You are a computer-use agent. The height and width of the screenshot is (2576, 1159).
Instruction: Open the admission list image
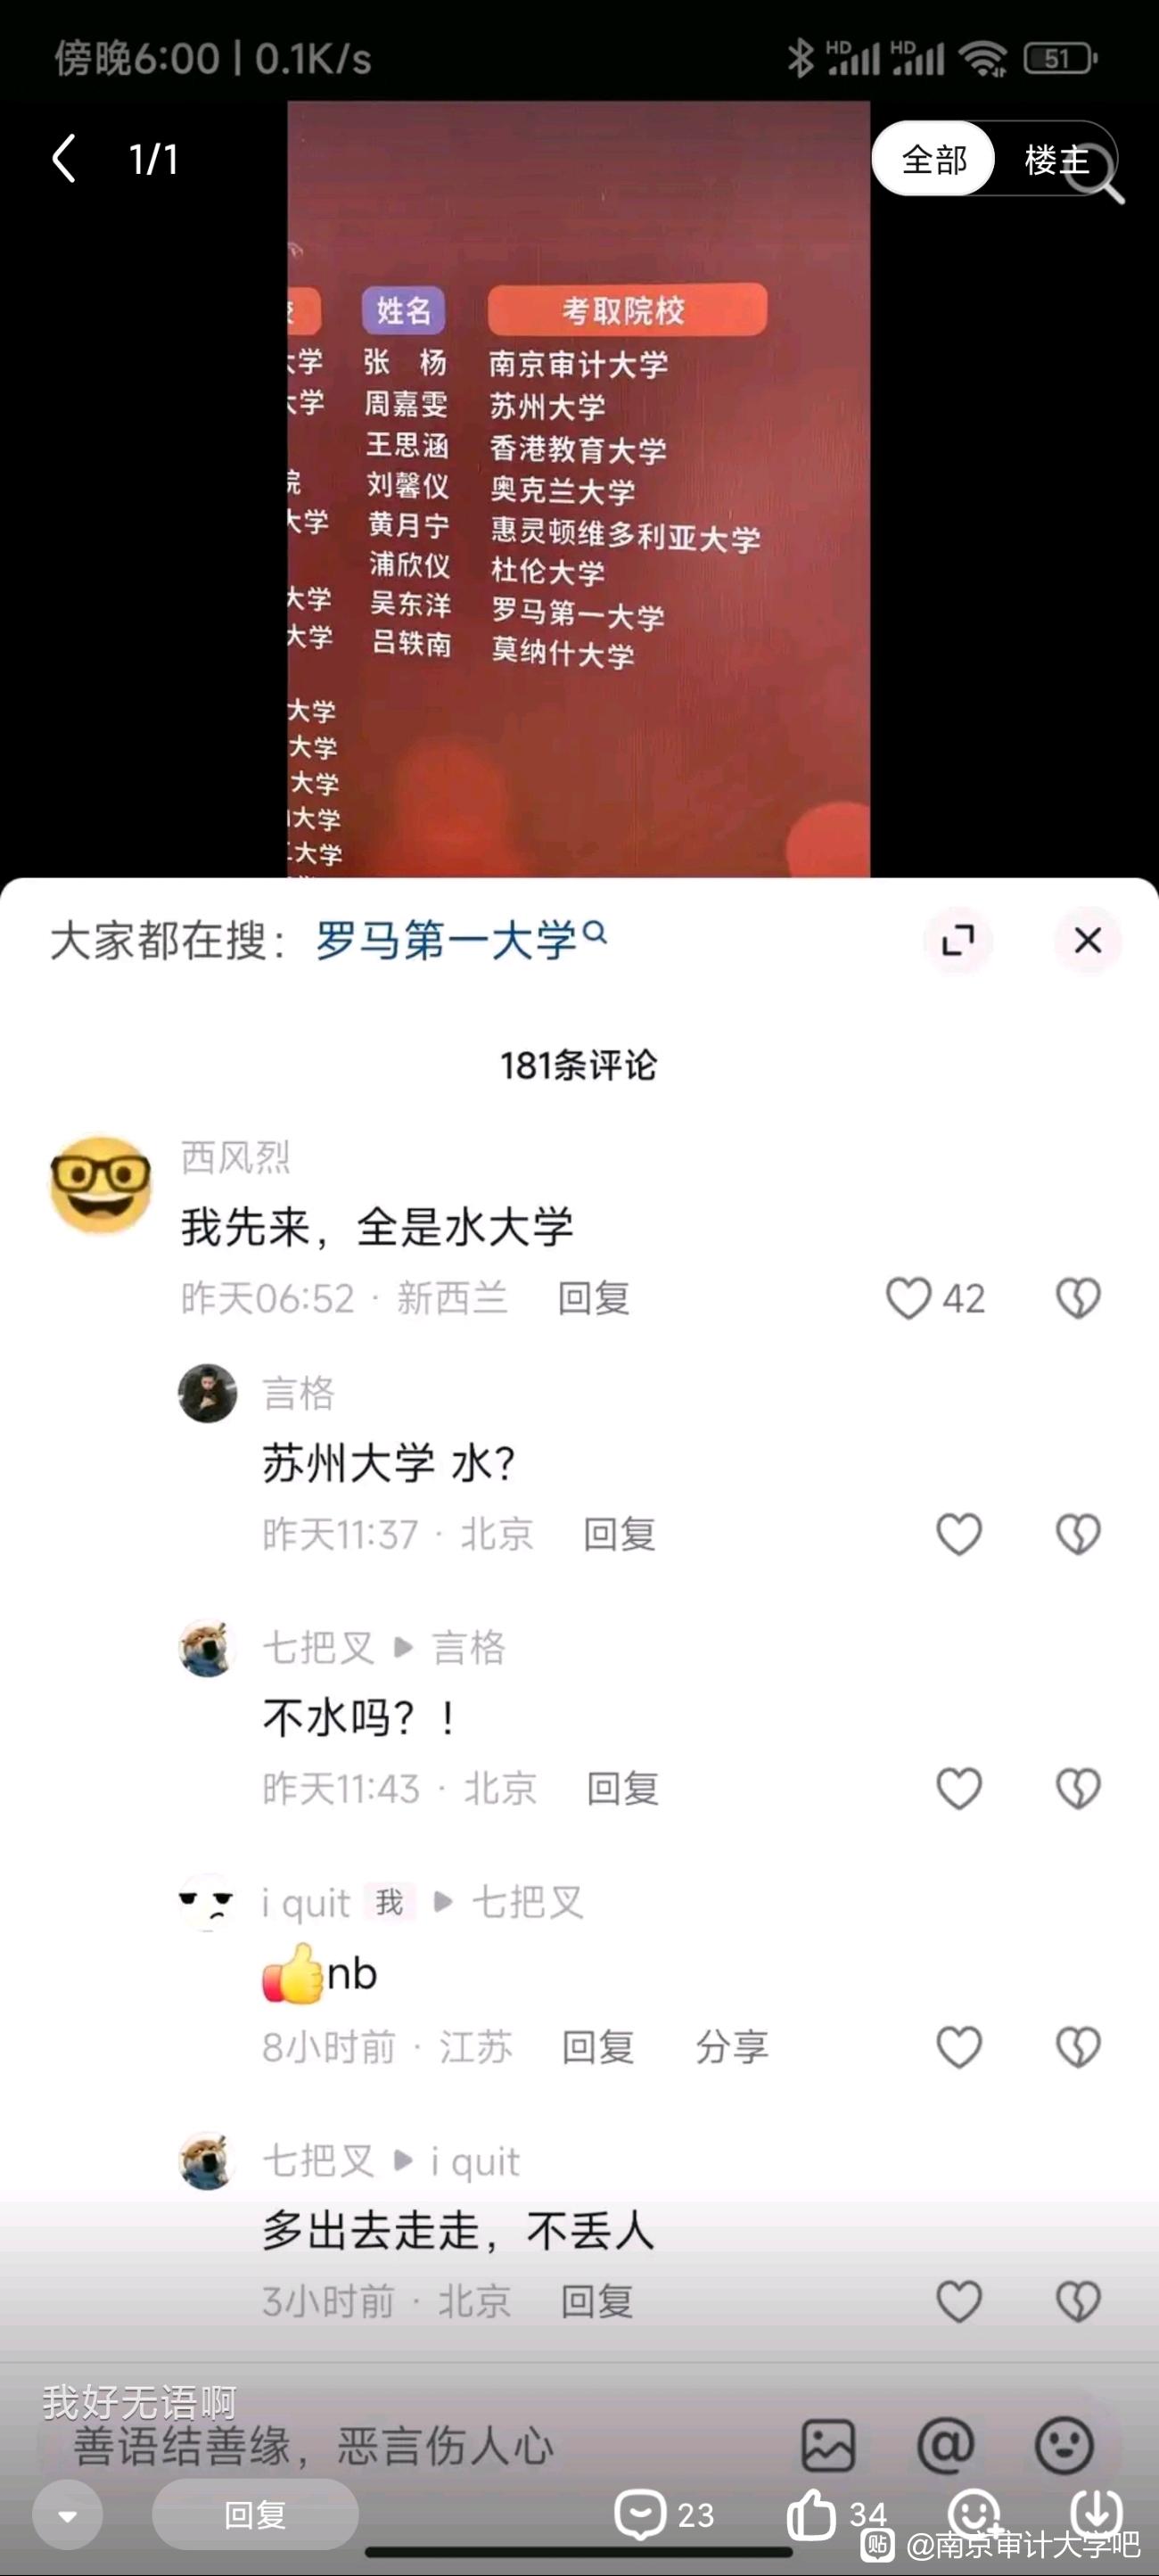tap(578, 488)
